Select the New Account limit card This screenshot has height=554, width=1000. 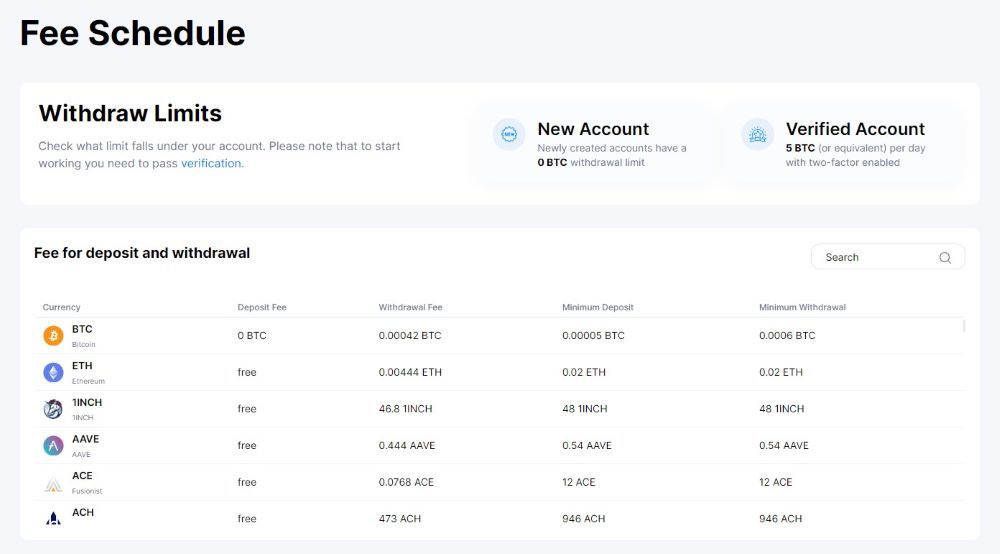(594, 144)
